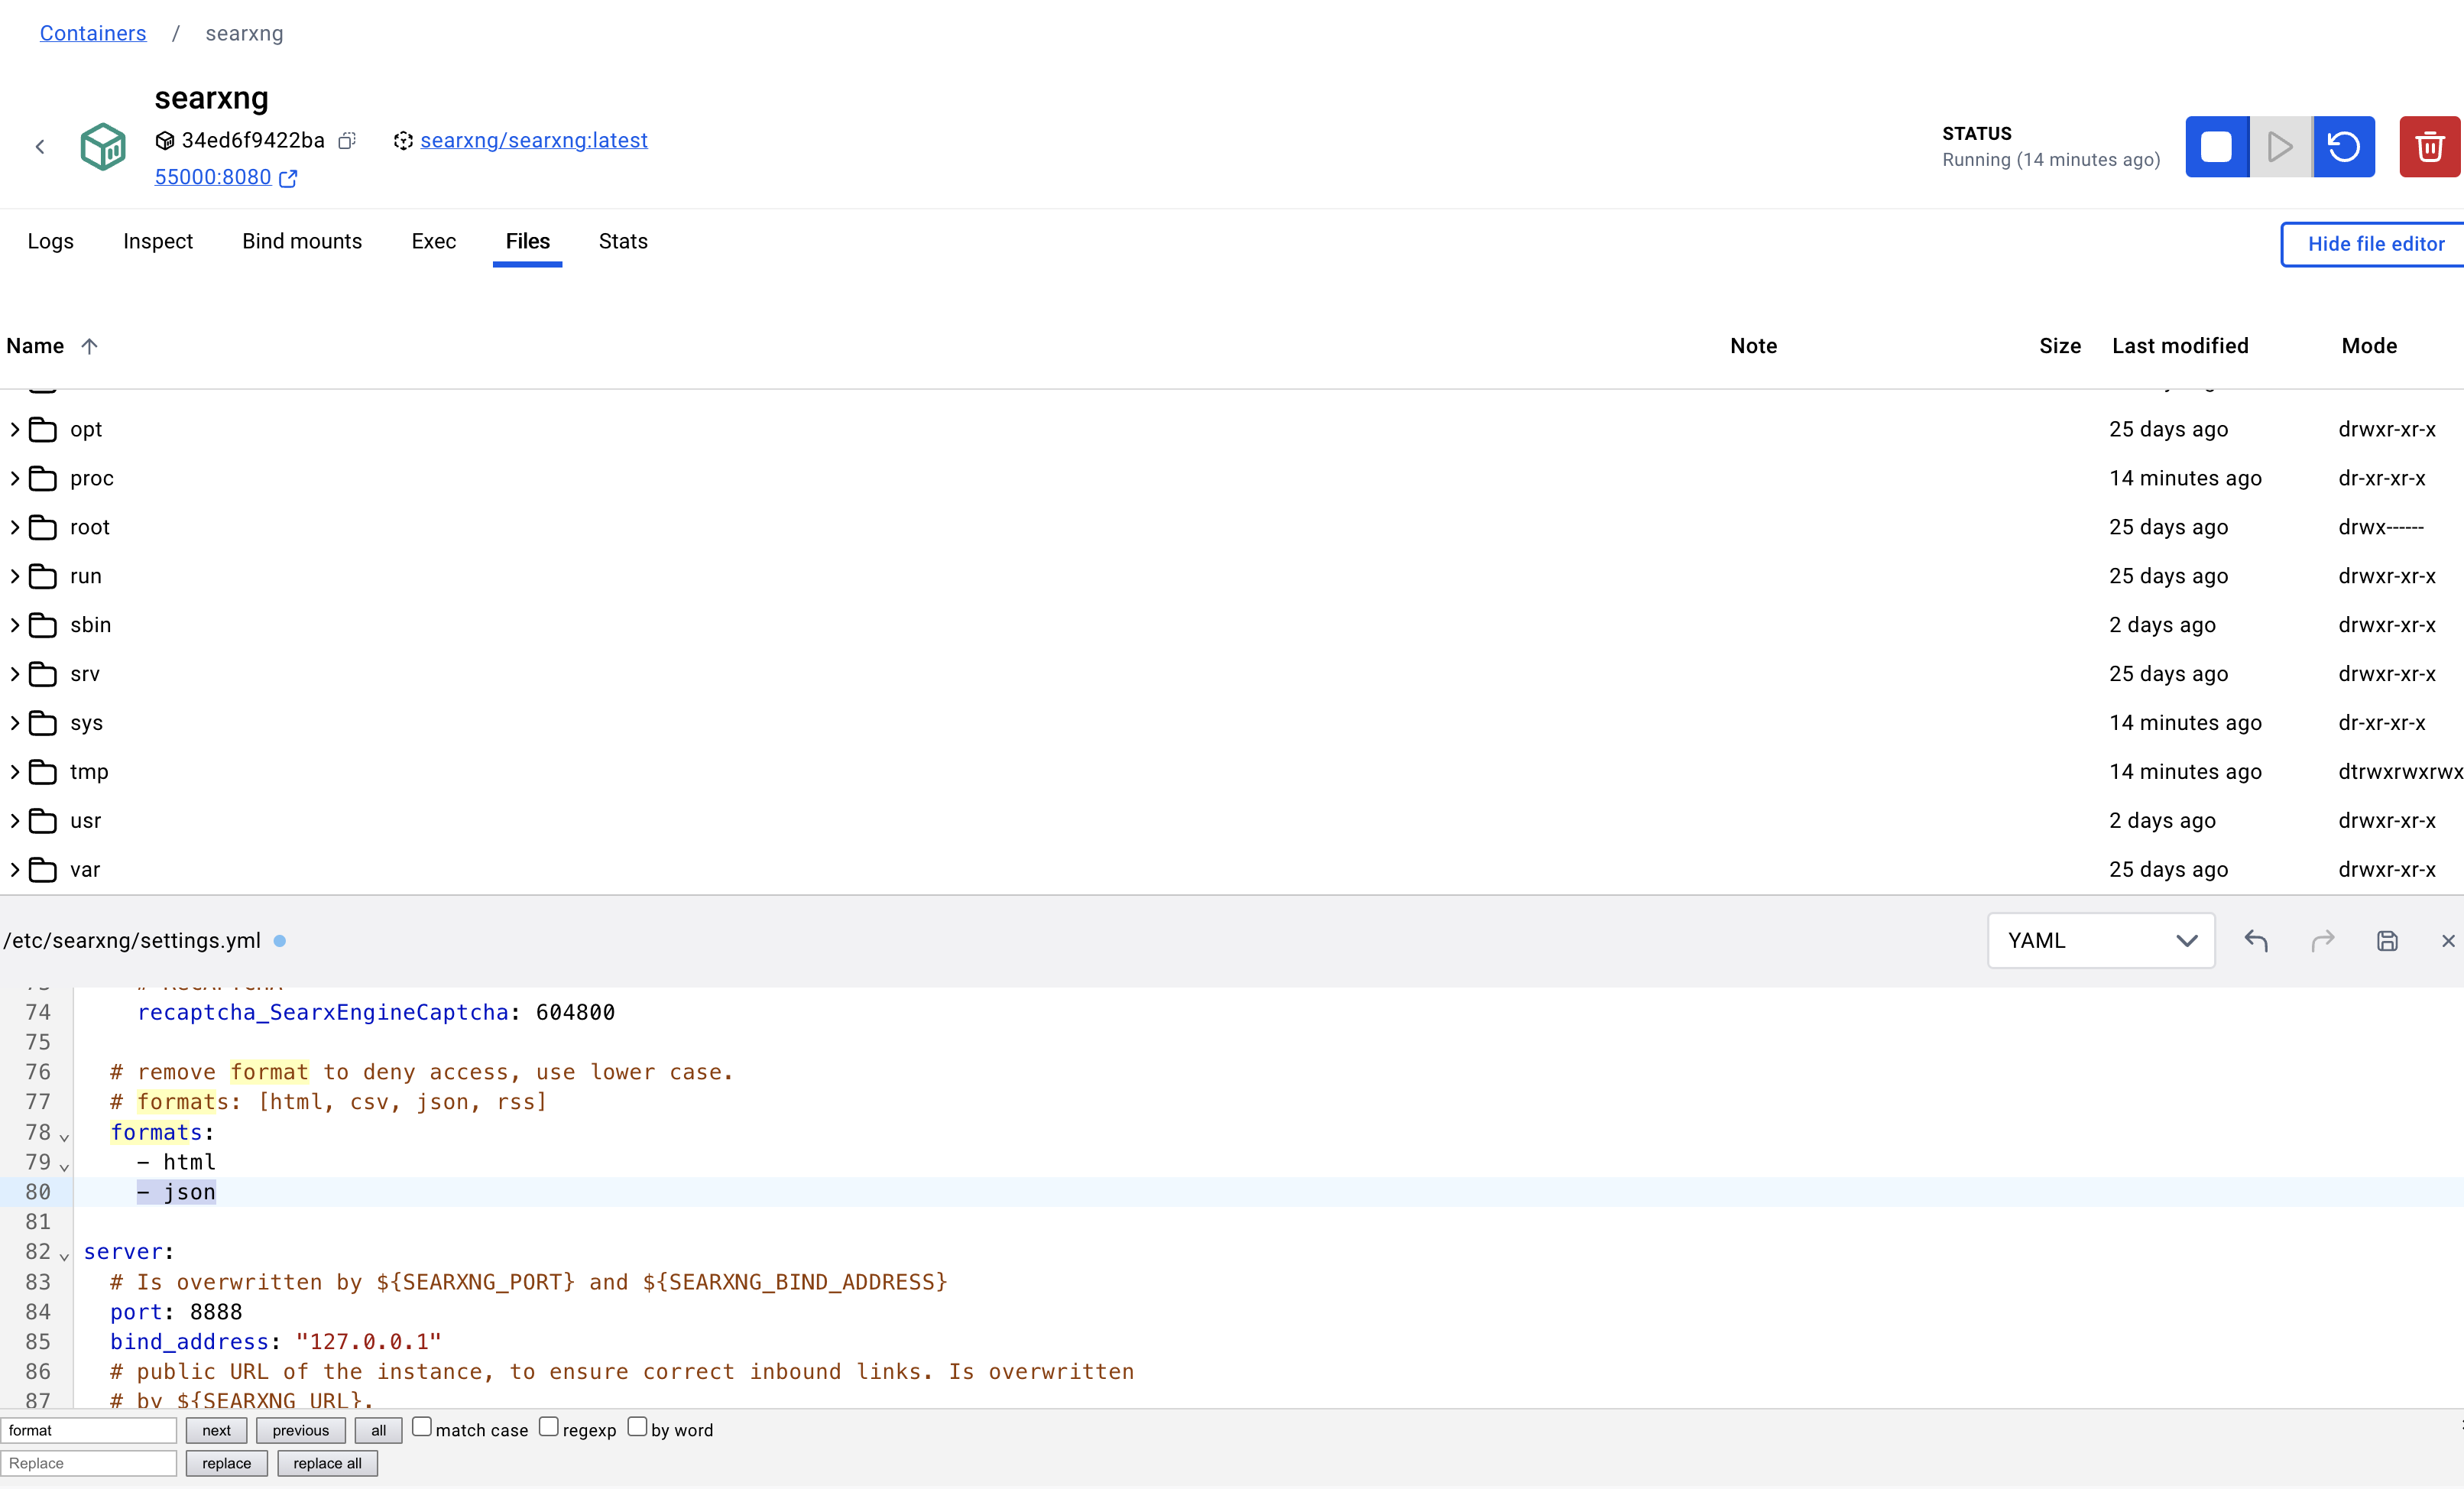Delete the searxng container with the trash icon

[2429, 147]
